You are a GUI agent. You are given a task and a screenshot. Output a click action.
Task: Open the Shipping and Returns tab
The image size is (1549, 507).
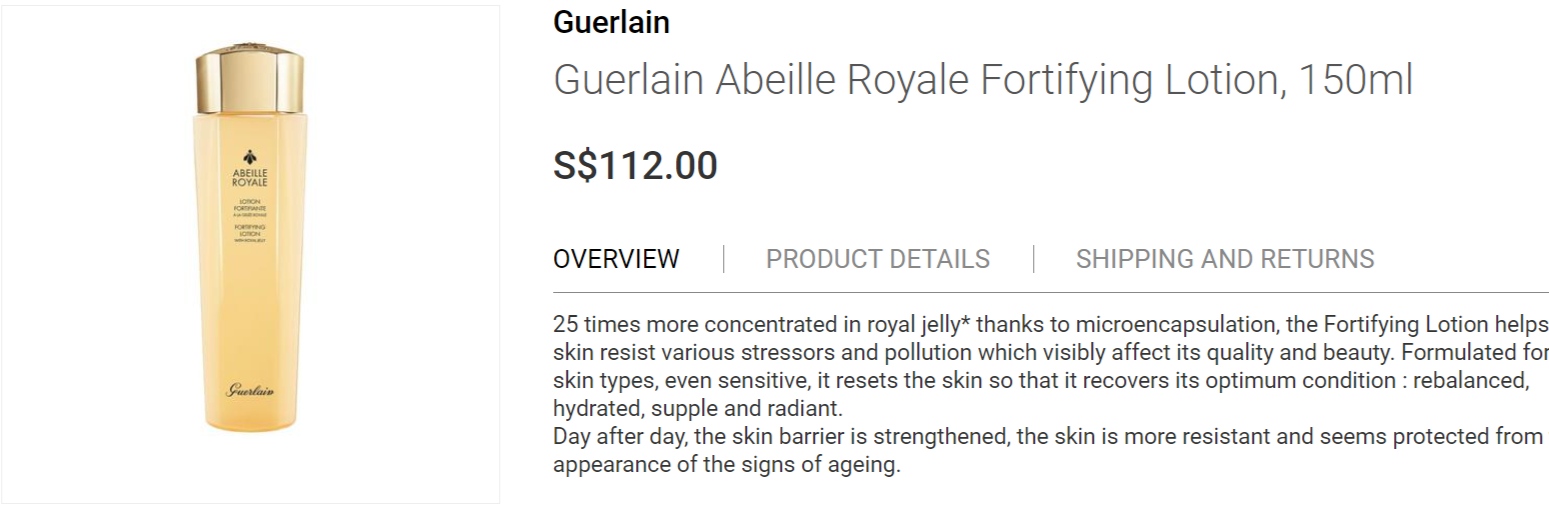pyautogui.click(x=1224, y=259)
